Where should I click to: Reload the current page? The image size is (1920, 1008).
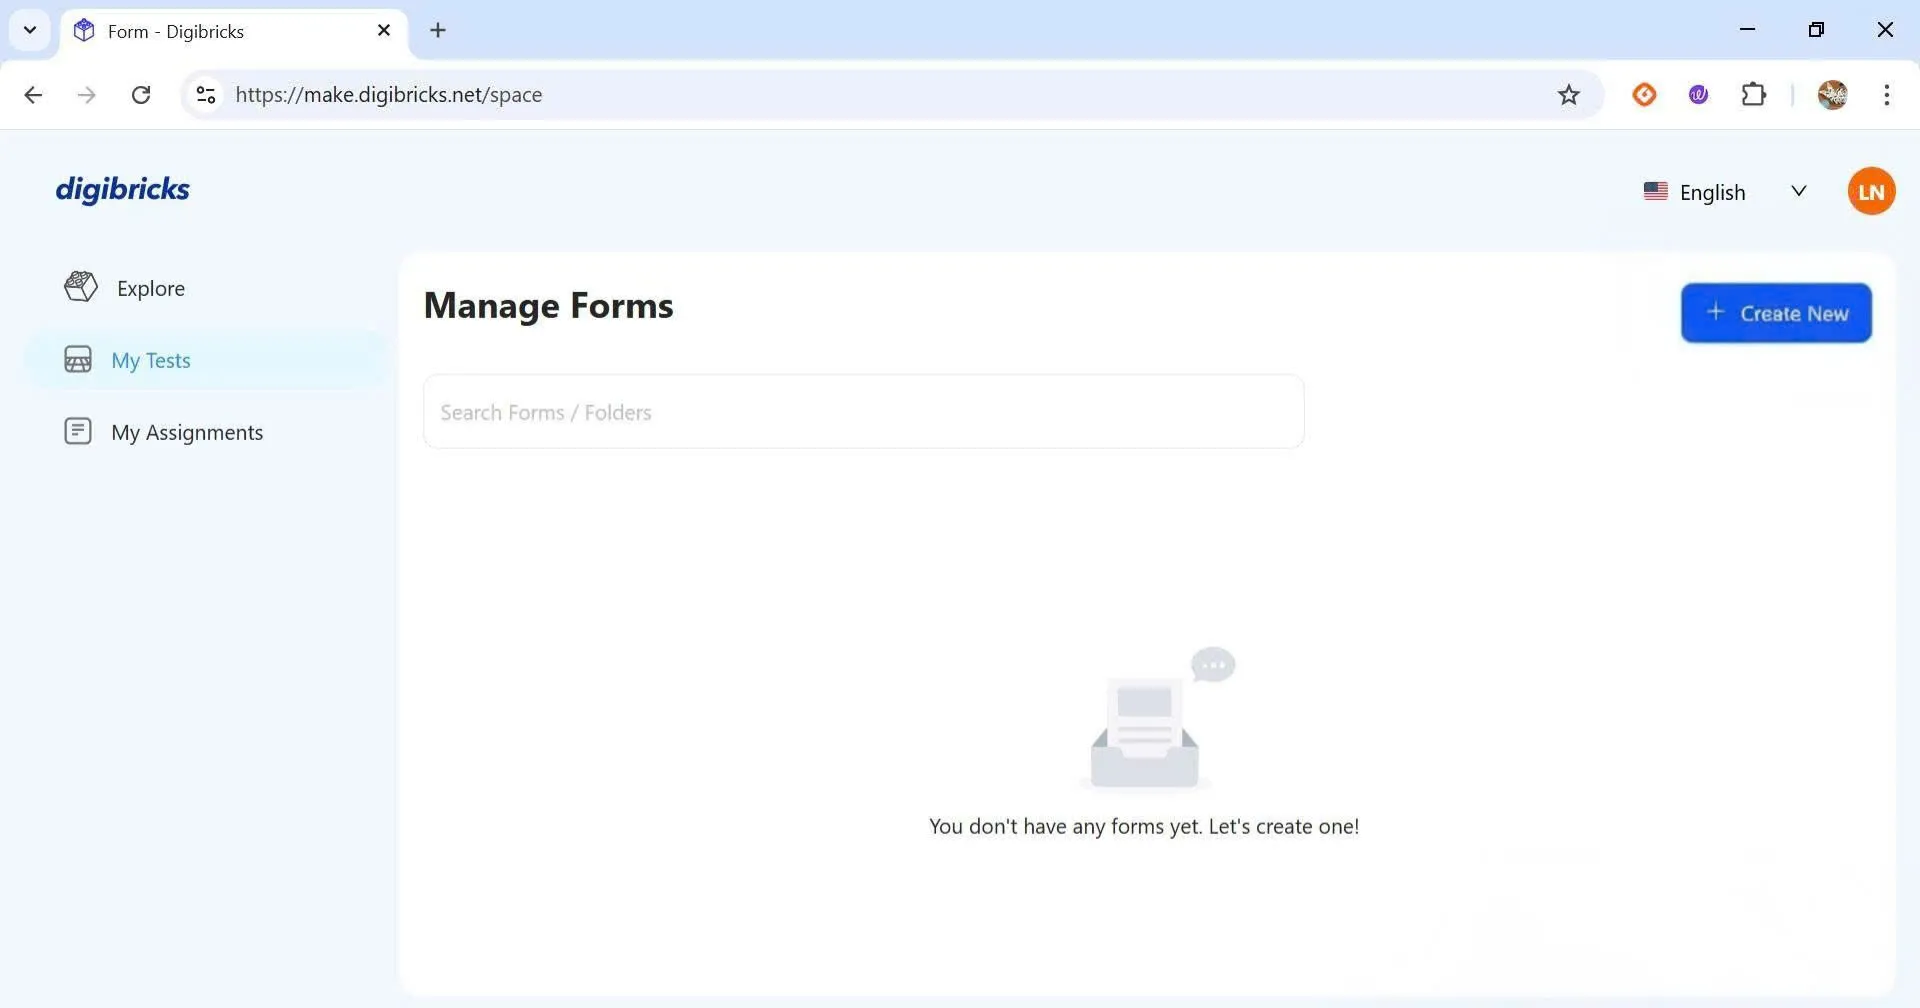[141, 95]
